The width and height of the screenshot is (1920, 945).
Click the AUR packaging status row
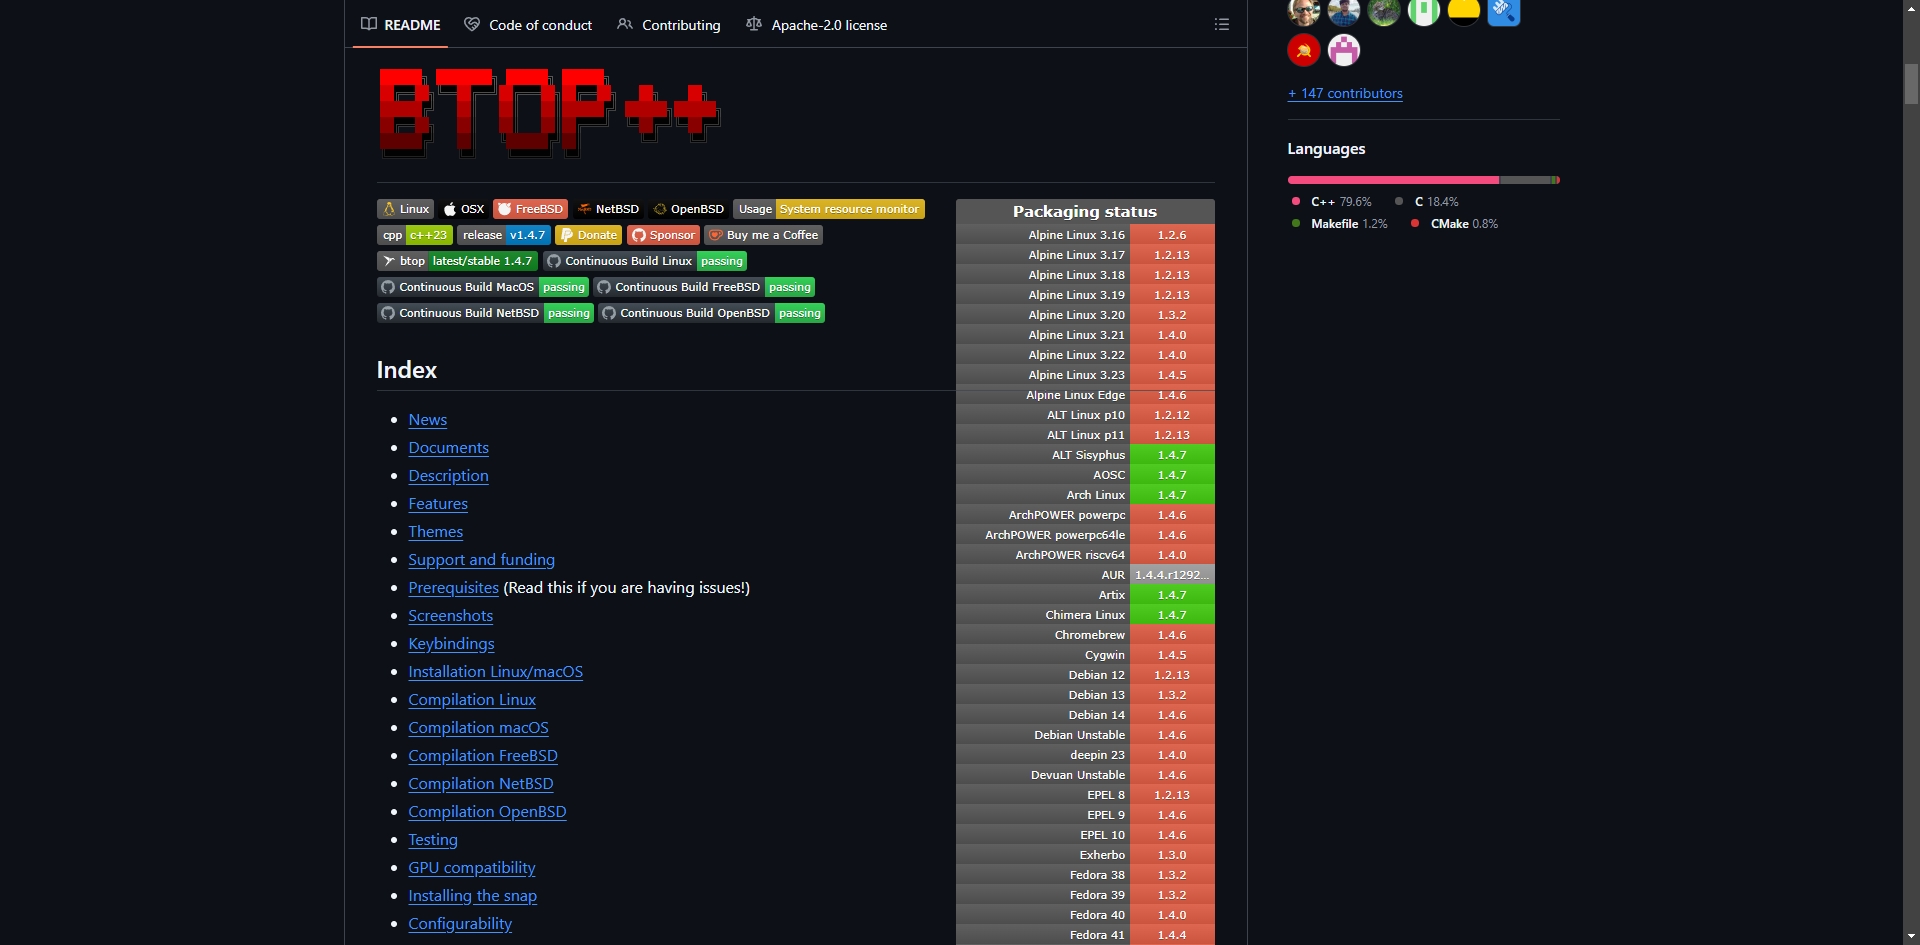click(x=1085, y=575)
